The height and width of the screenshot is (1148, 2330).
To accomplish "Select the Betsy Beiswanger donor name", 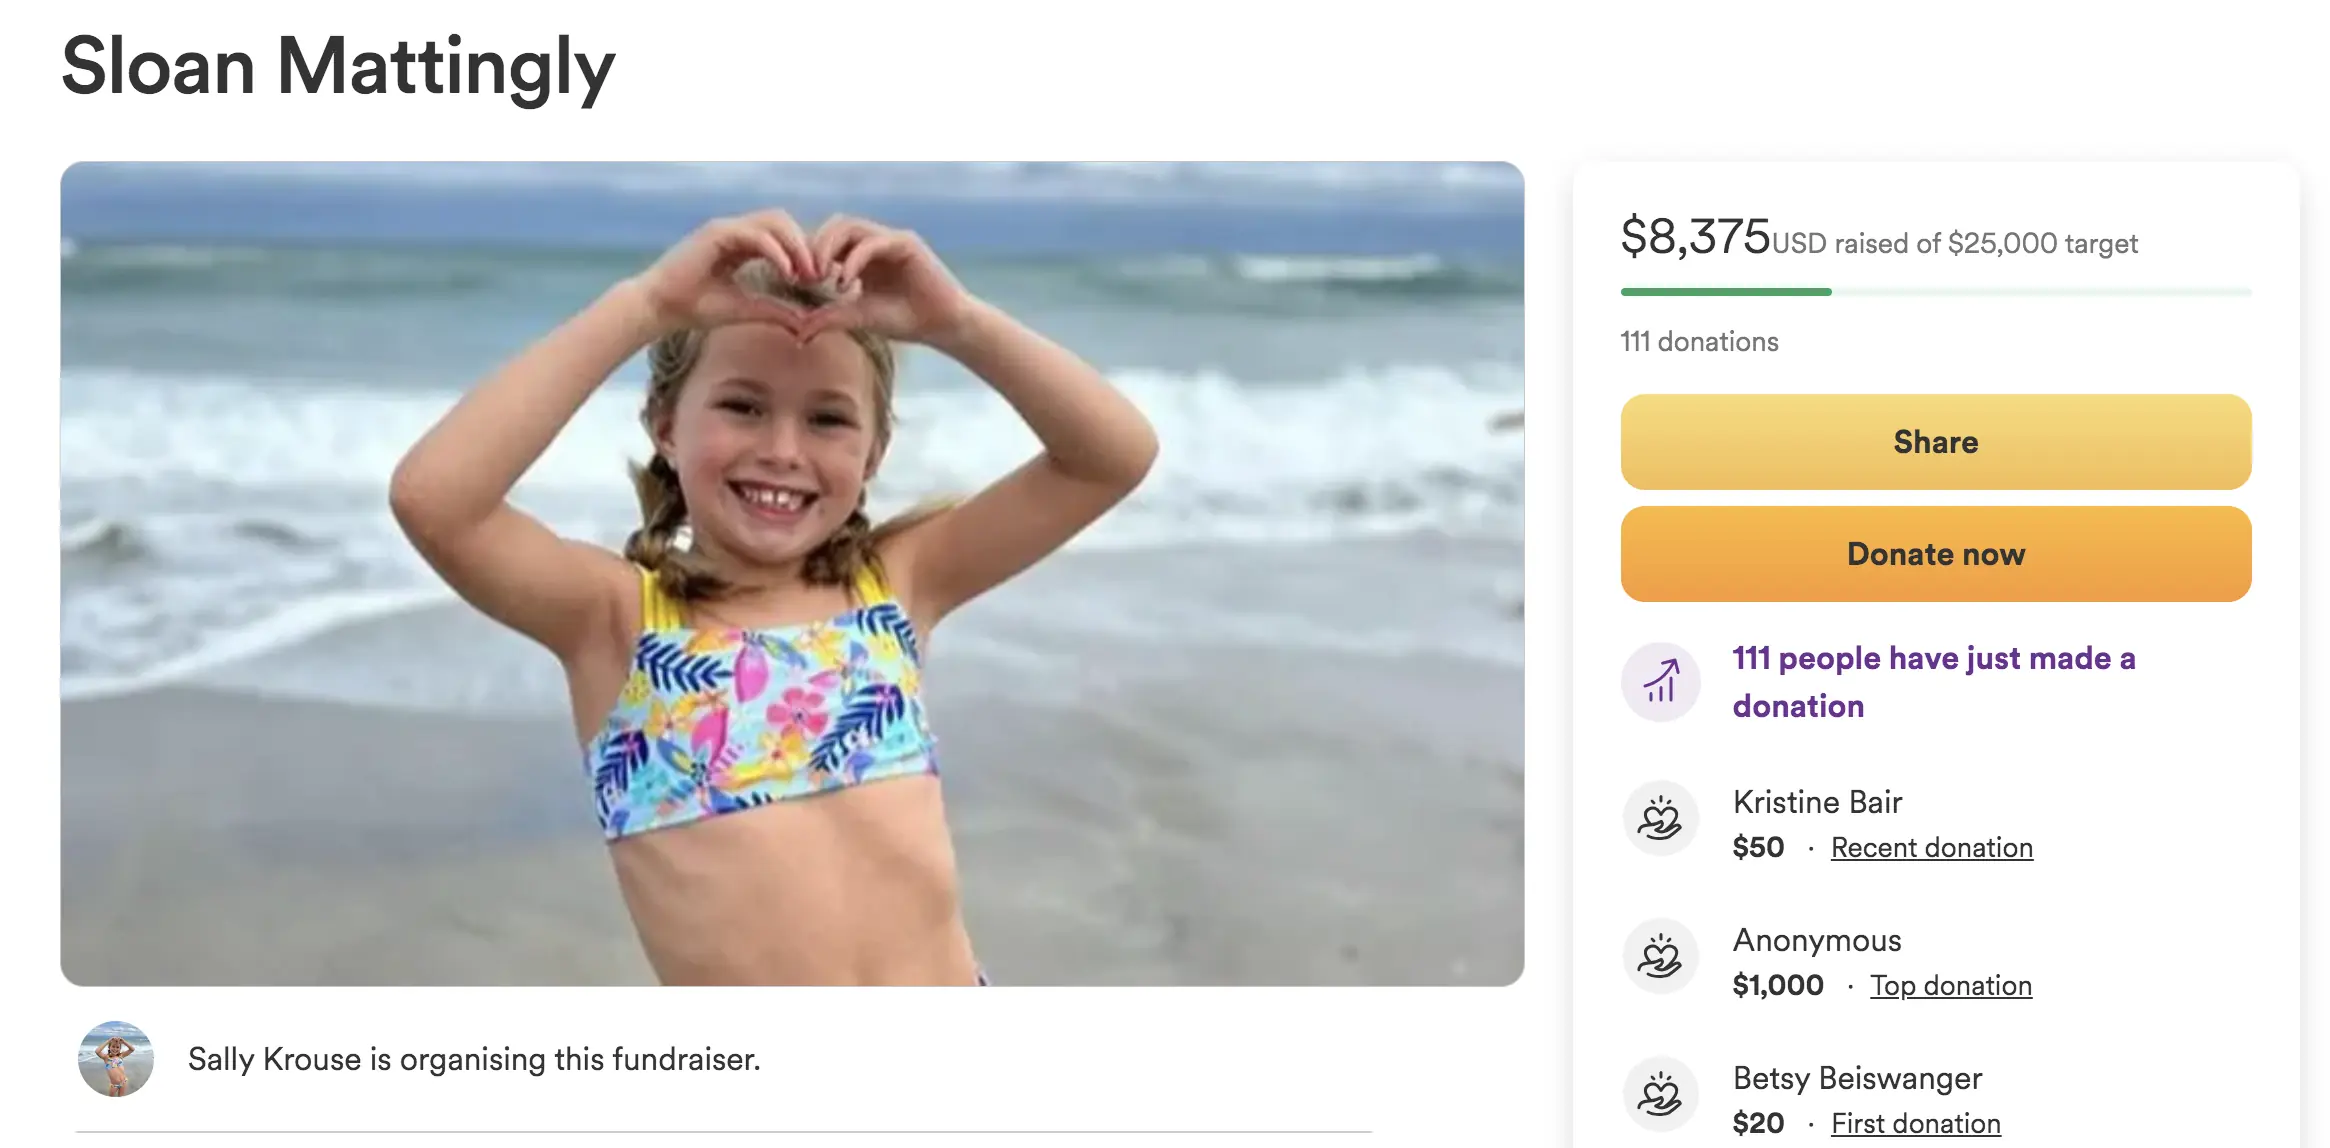I will coord(1857,1078).
